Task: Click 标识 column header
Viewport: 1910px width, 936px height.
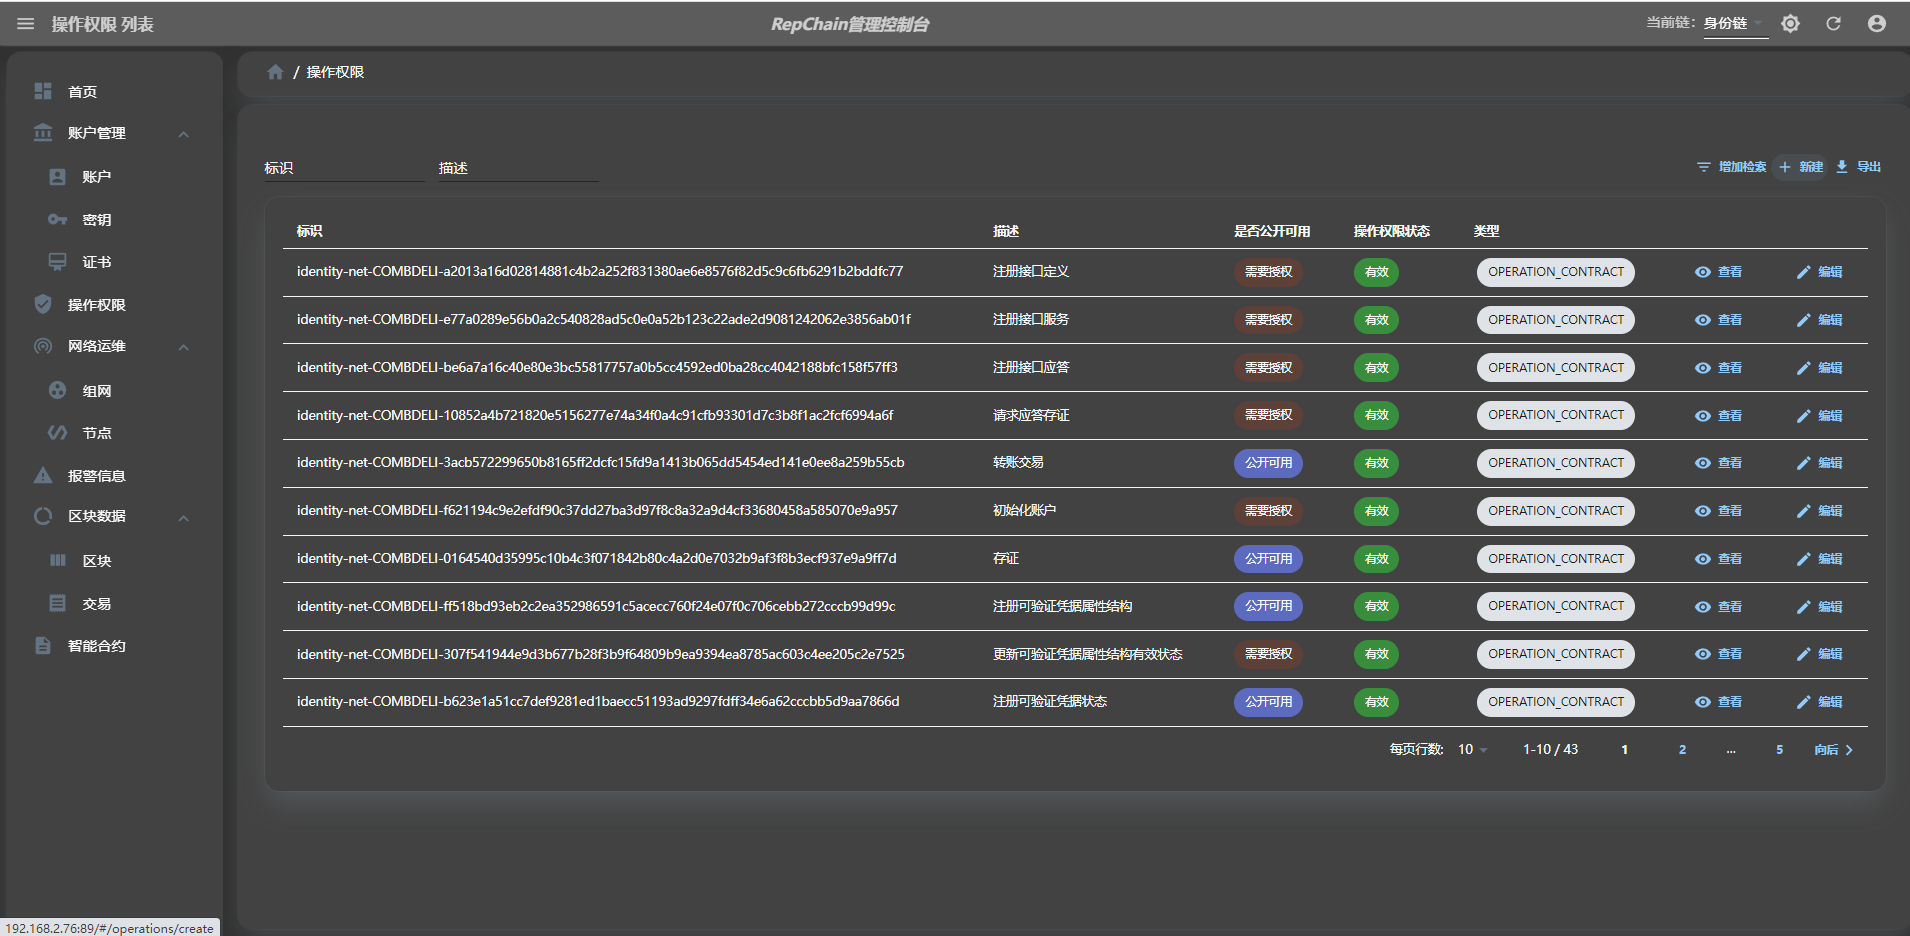Action: point(309,231)
